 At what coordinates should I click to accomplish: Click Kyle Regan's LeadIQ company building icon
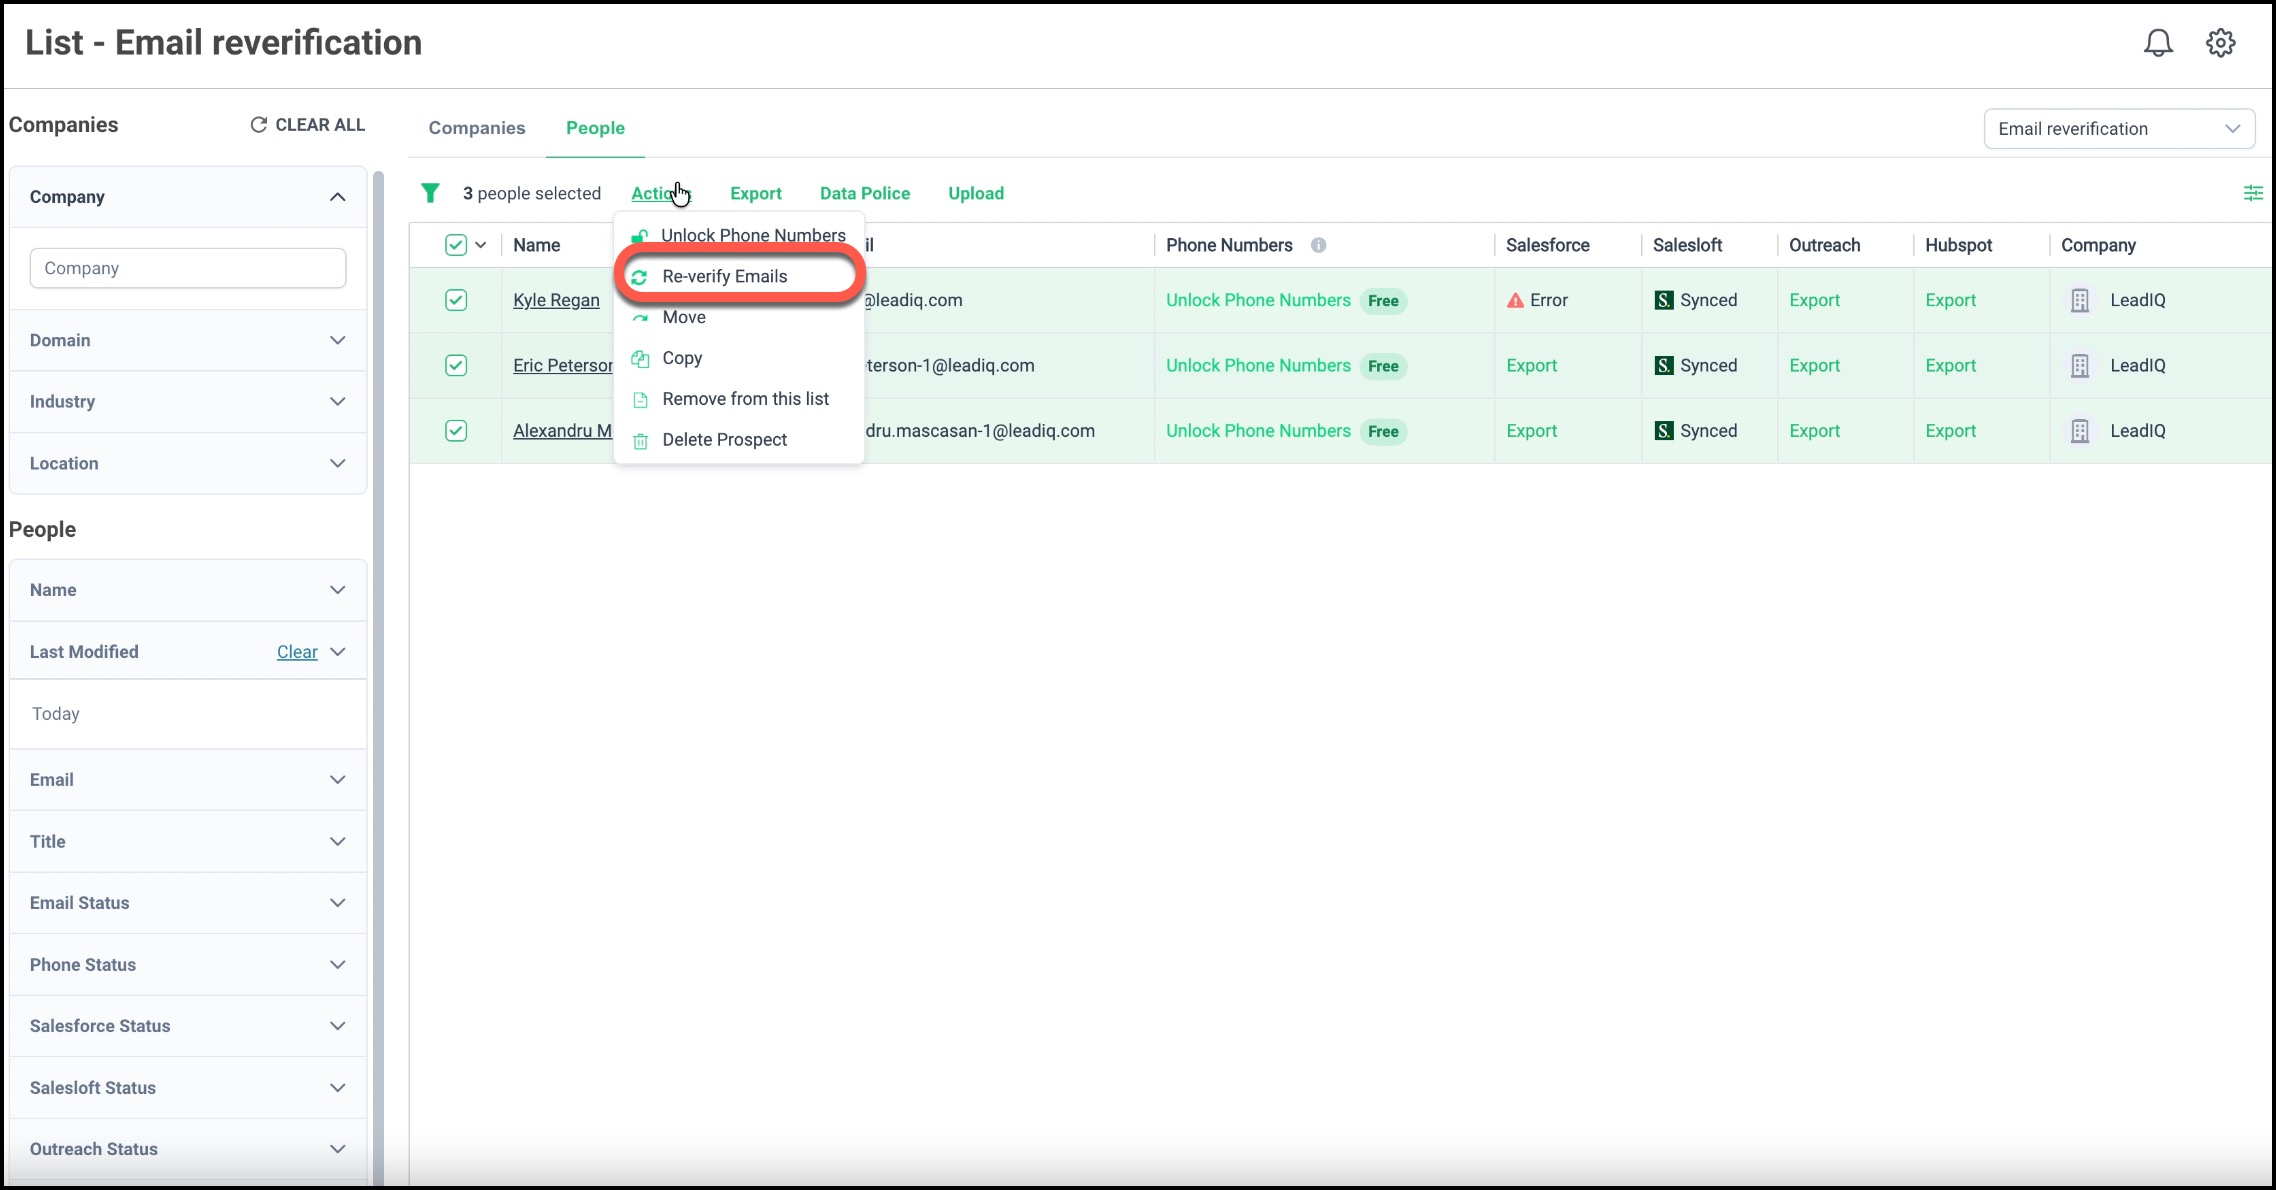[x=2080, y=300]
